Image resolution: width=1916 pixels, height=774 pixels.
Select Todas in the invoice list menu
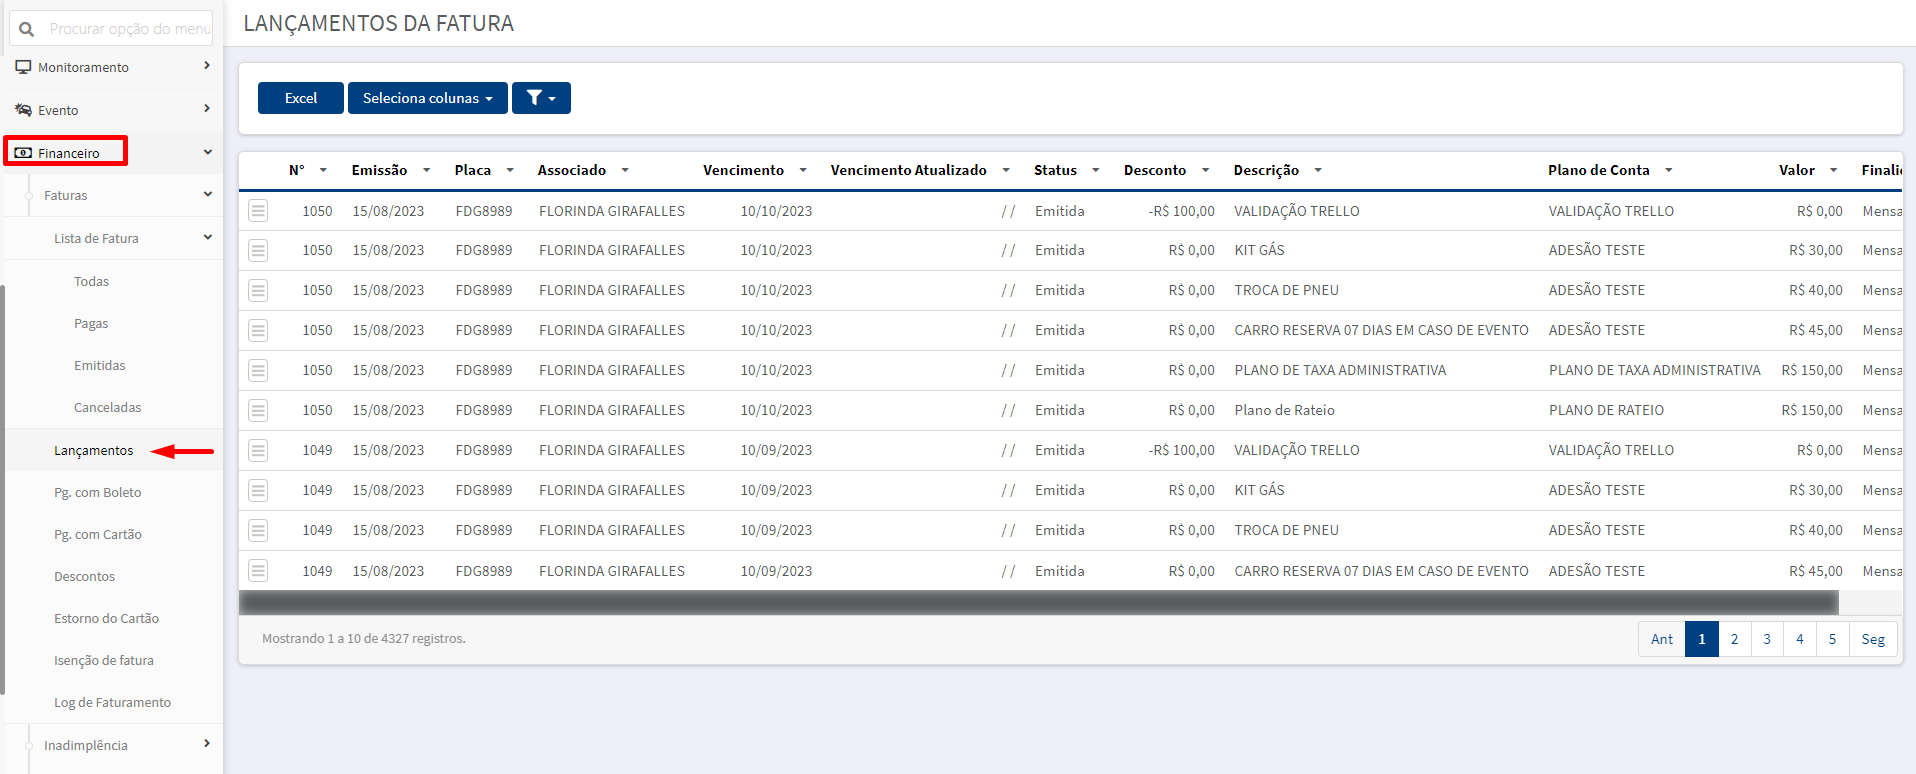click(x=91, y=282)
